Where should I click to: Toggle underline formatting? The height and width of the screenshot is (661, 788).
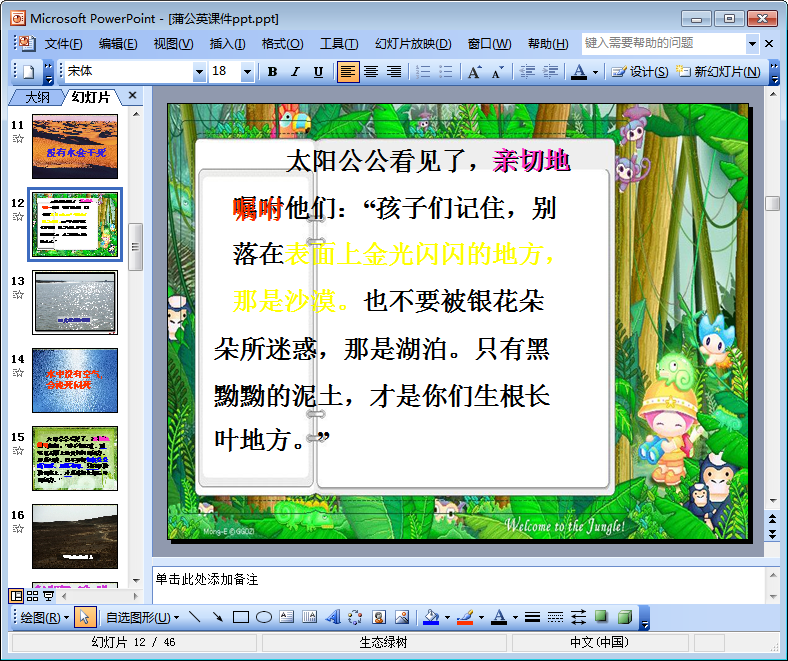tap(318, 72)
